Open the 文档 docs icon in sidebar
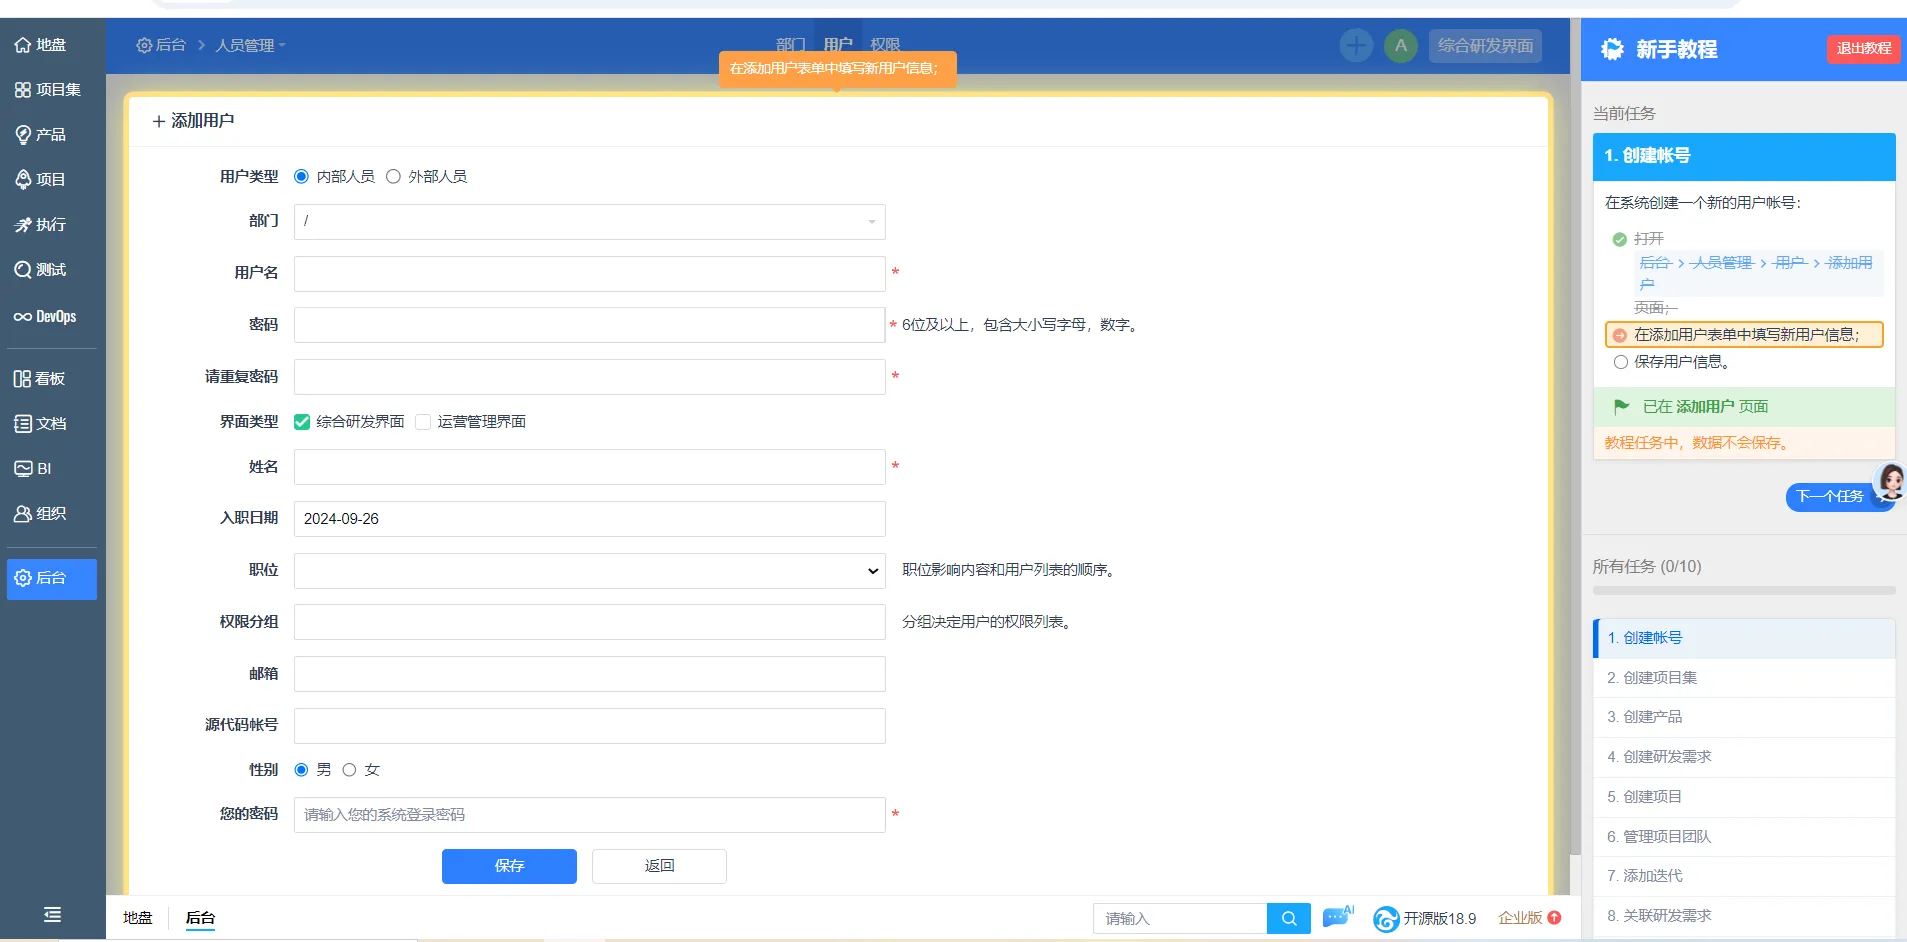The width and height of the screenshot is (1907, 942). [x=23, y=424]
